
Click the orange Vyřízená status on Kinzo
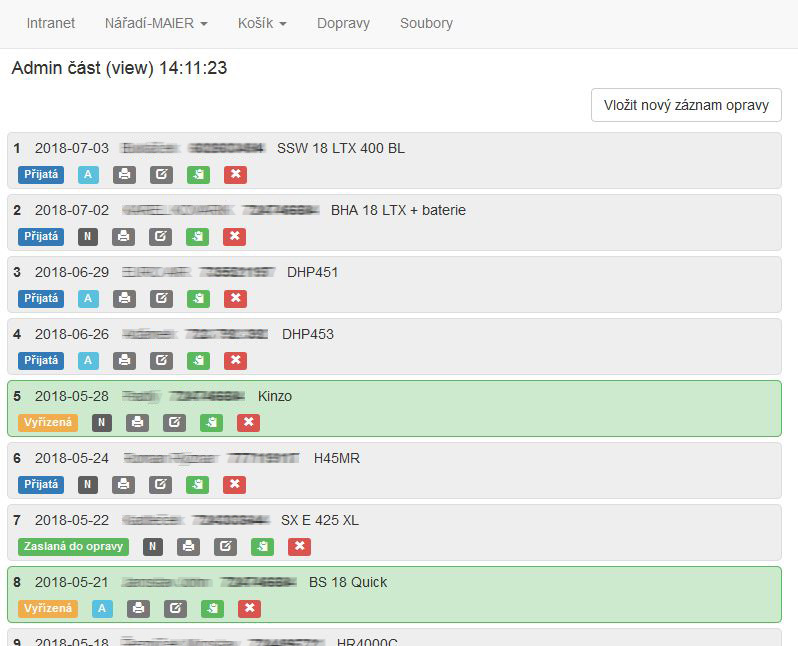[48, 423]
